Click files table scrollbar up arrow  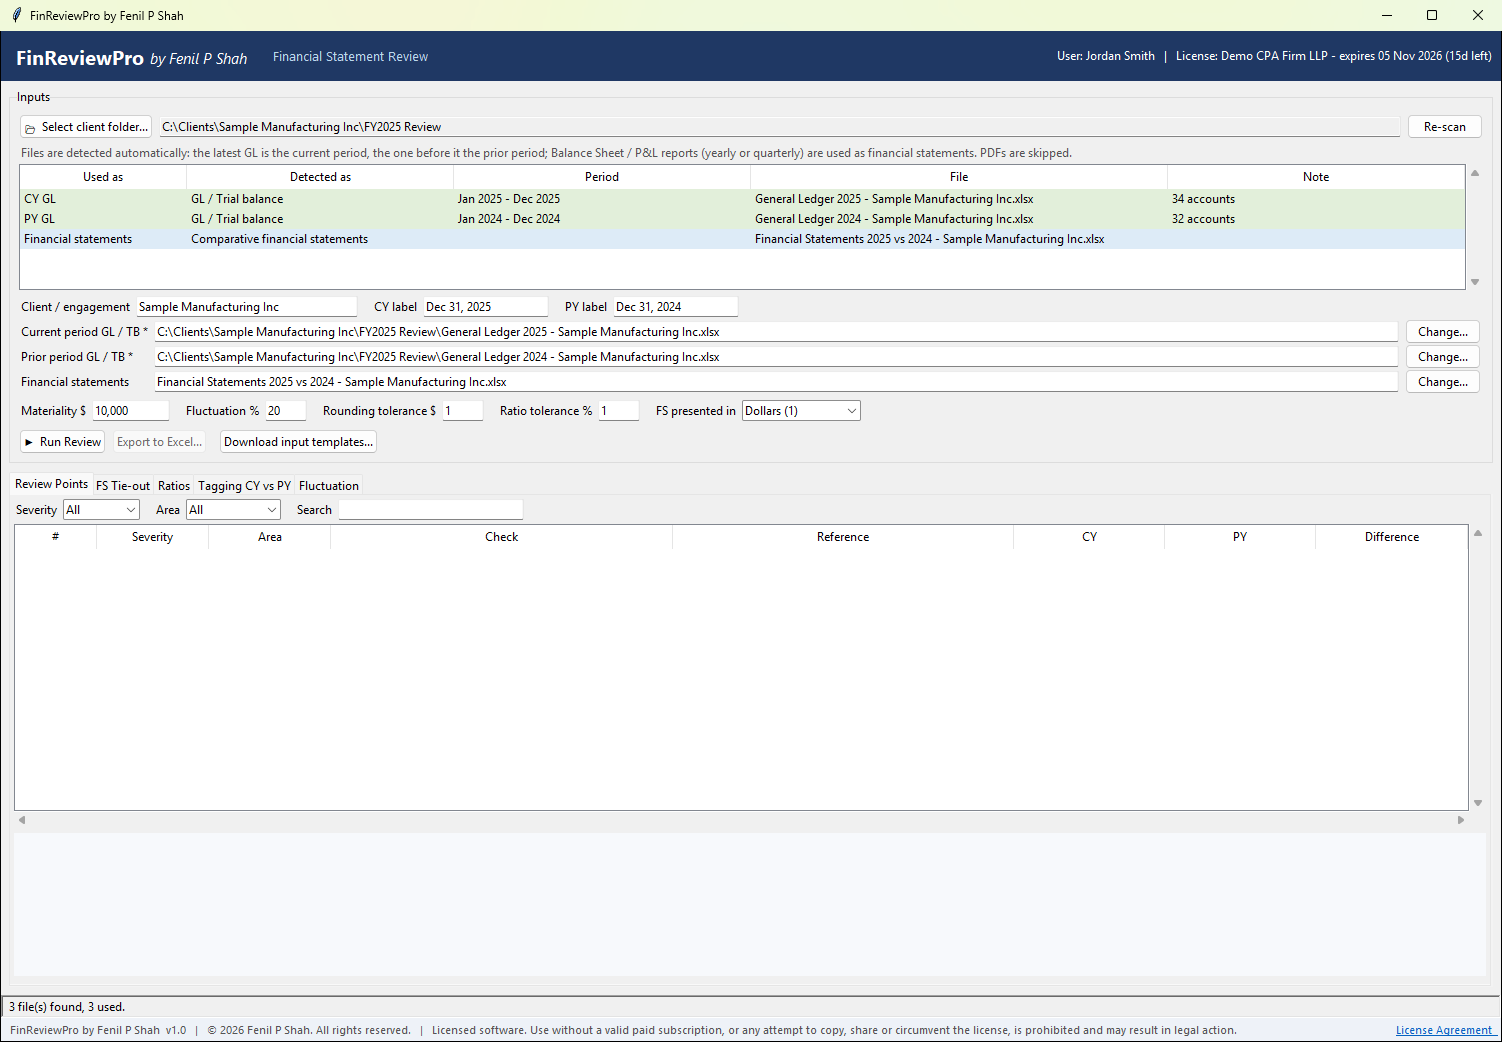[x=1475, y=173]
